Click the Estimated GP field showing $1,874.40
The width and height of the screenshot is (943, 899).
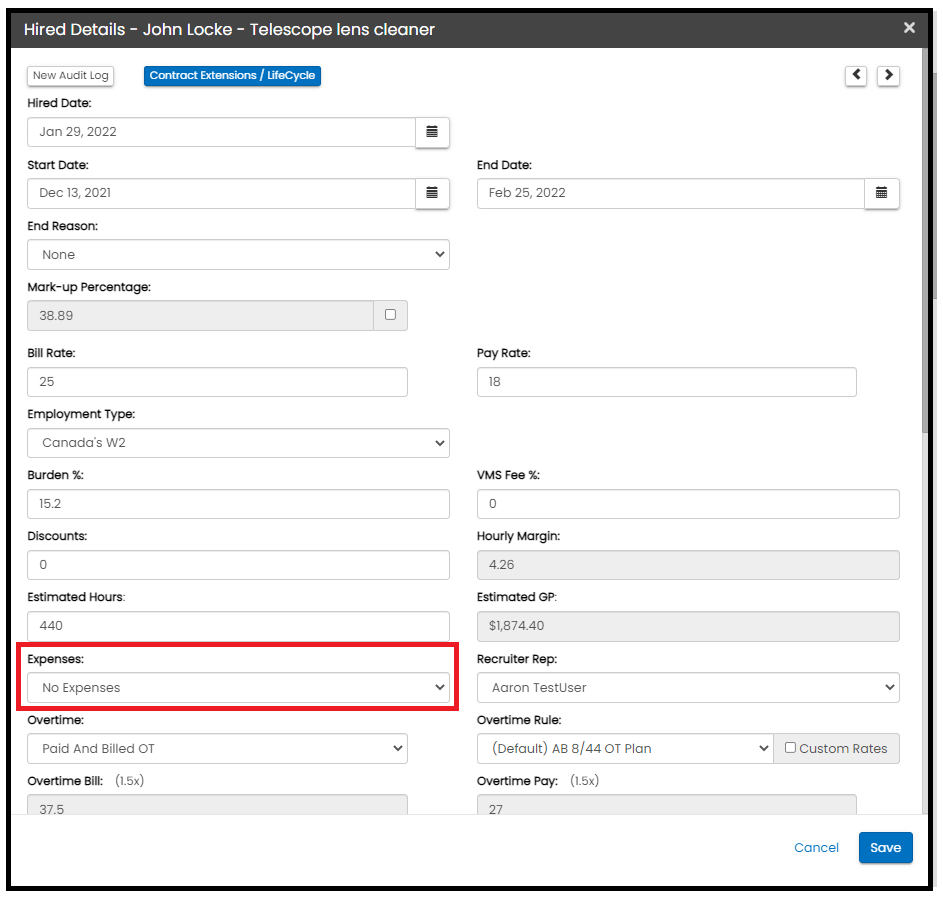click(x=688, y=626)
